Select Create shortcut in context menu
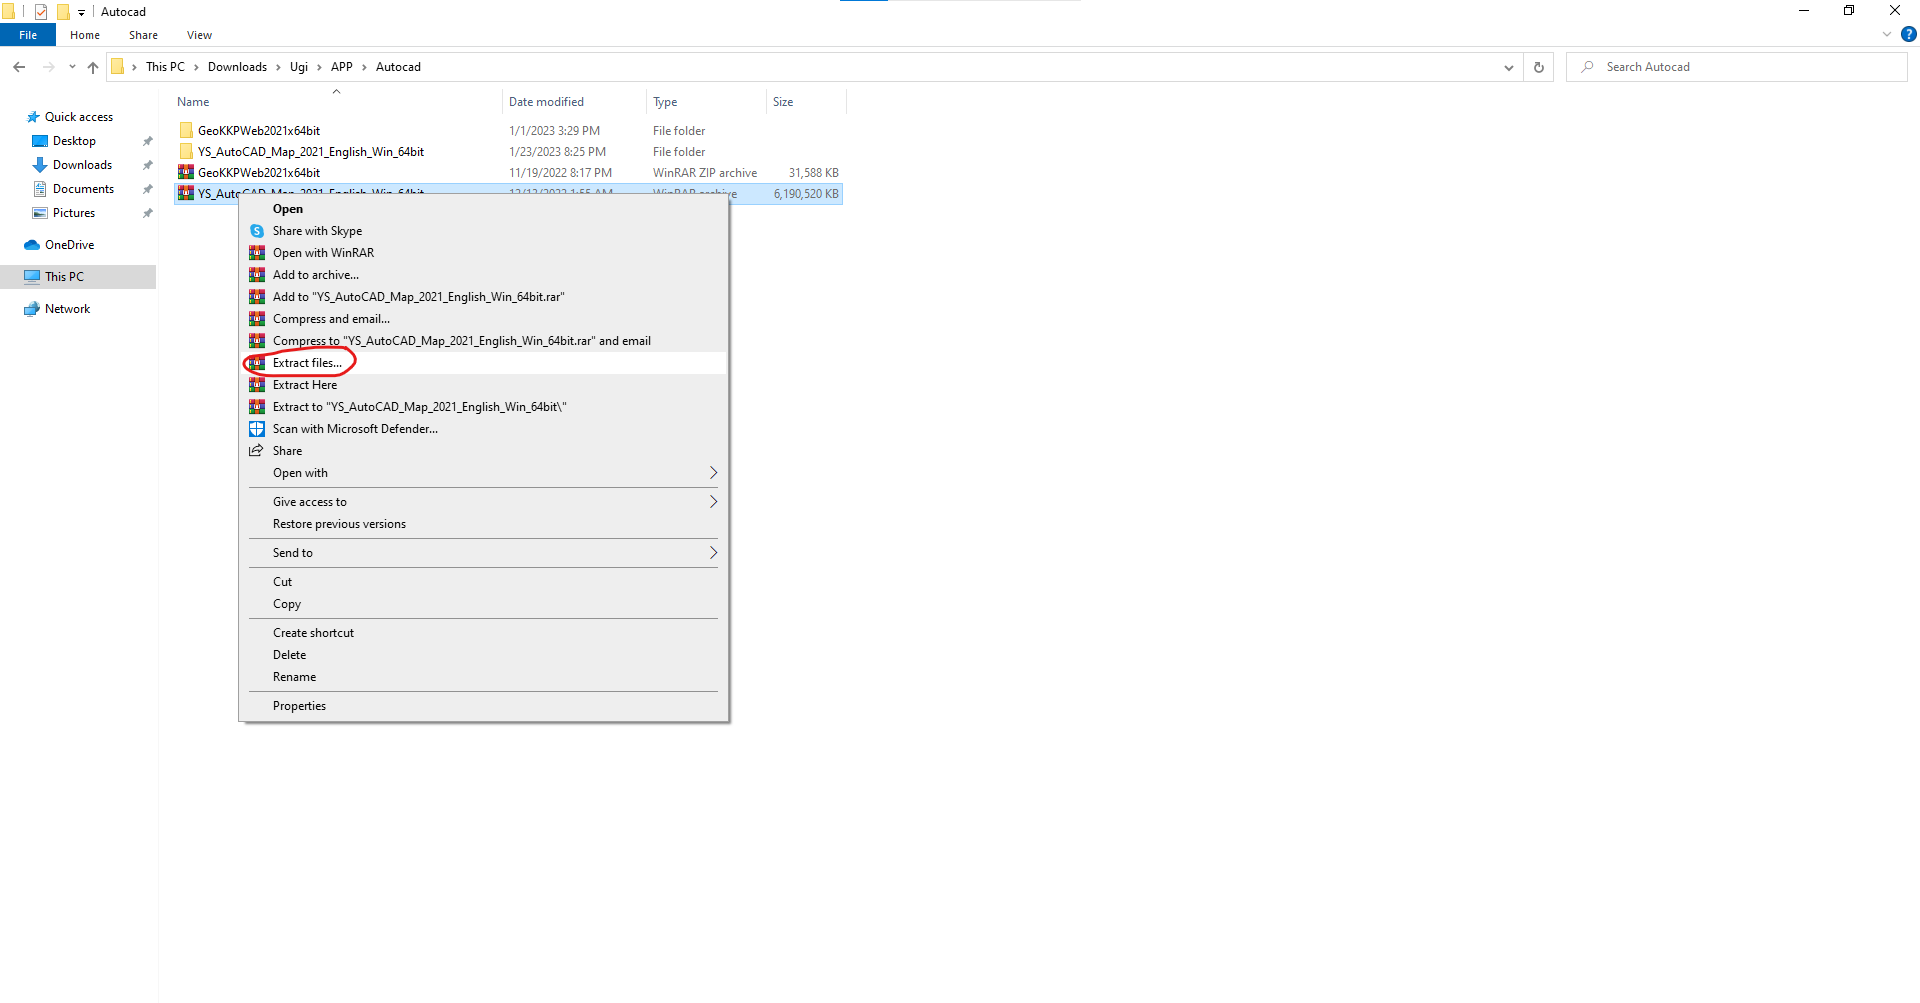1920x1003 pixels. coord(485,633)
